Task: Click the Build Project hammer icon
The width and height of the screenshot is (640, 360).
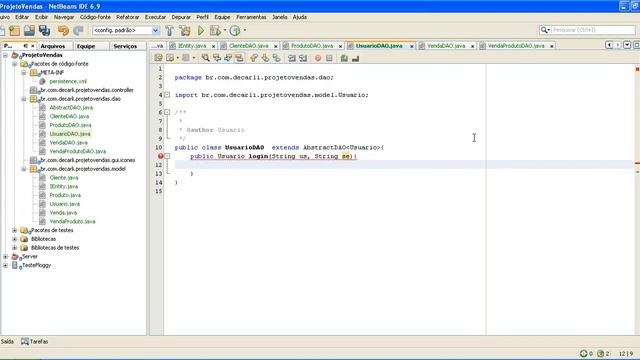Action: click(169, 31)
